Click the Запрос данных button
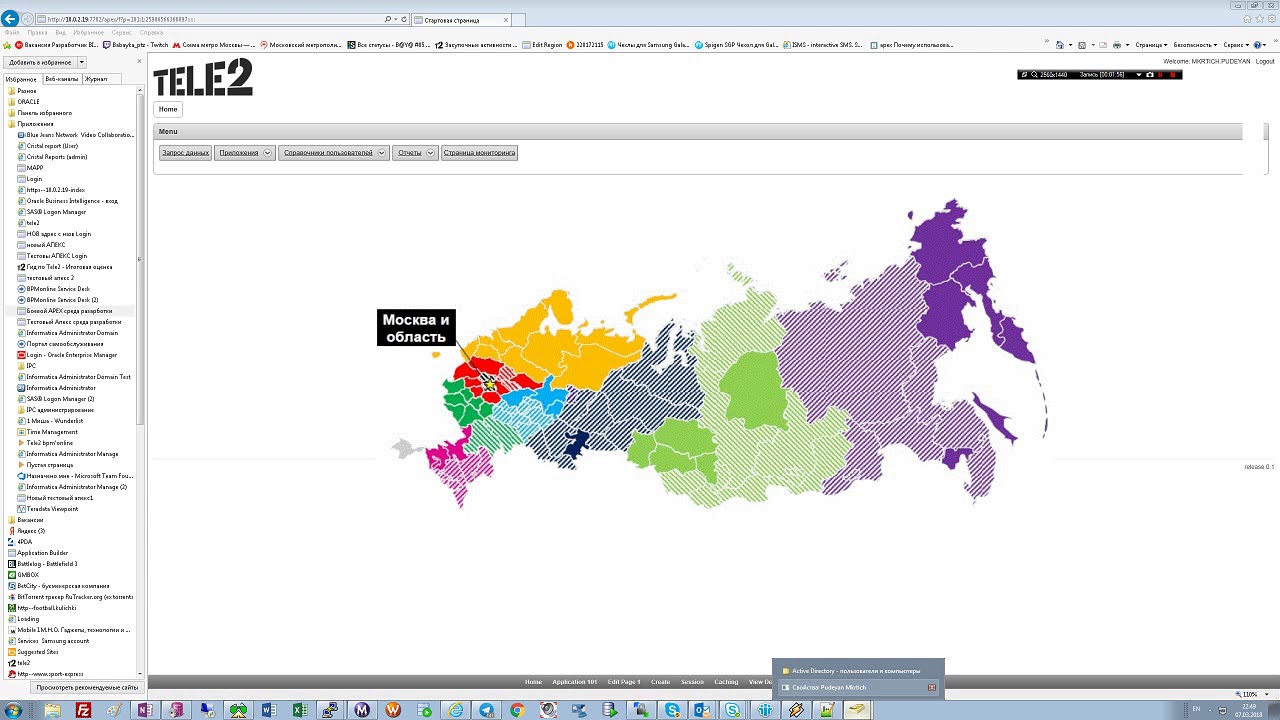The width and height of the screenshot is (1280, 720). click(x=185, y=153)
